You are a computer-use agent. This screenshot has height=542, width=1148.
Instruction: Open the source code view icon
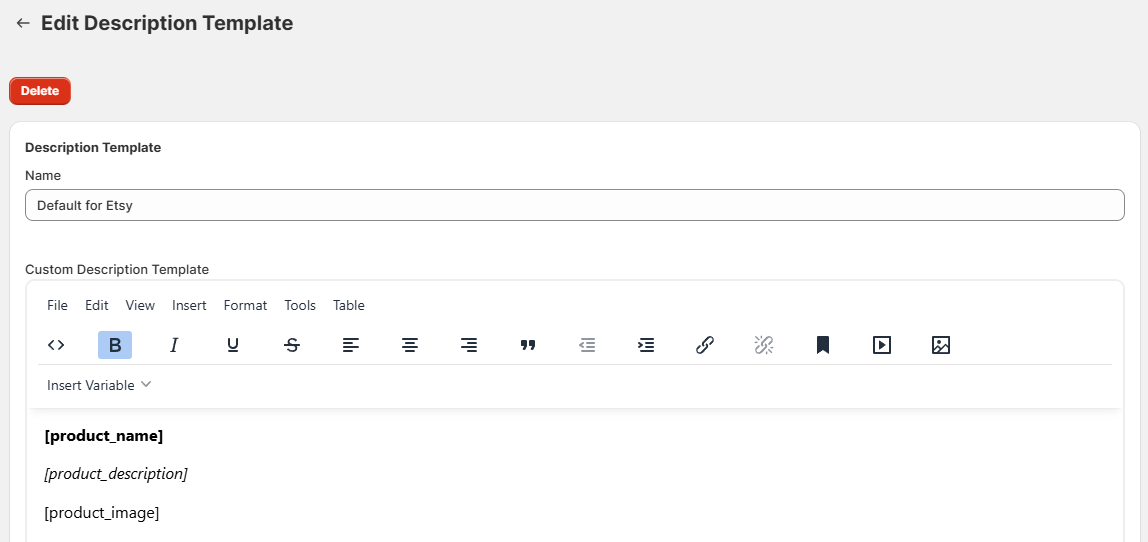tap(56, 345)
